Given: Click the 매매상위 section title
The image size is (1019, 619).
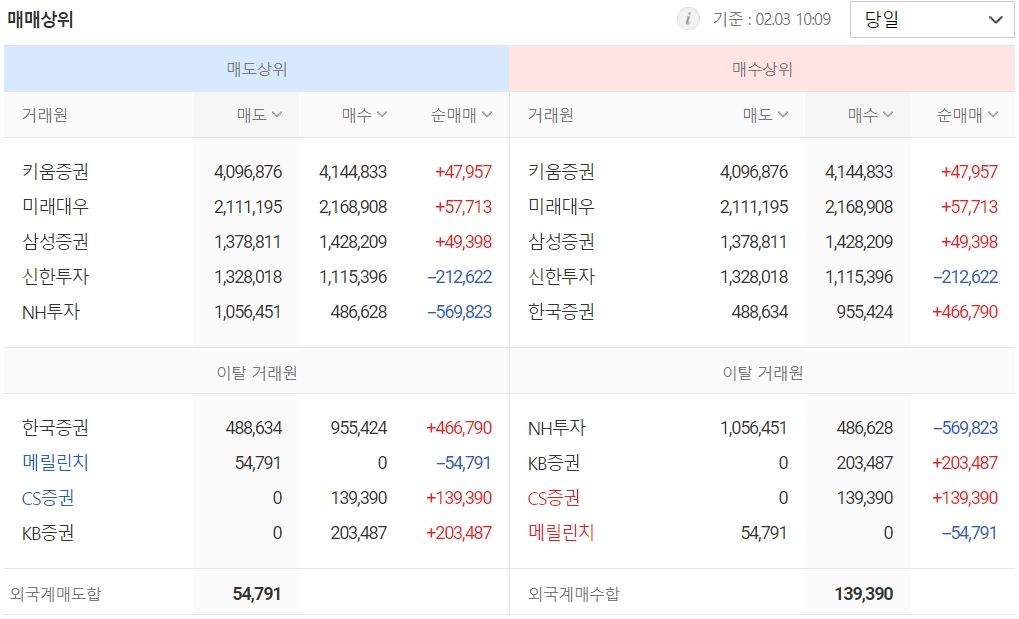Looking at the screenshot, I should point(40,20).
